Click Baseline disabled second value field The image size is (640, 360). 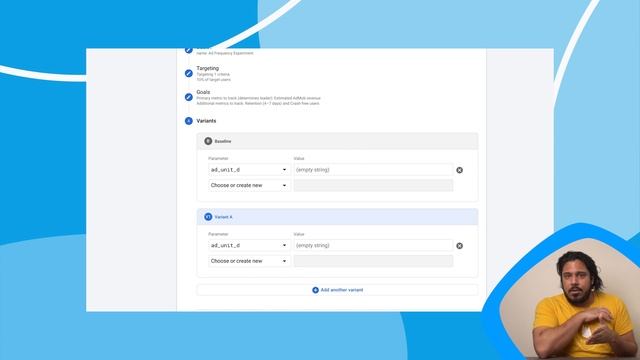point(373,185)
